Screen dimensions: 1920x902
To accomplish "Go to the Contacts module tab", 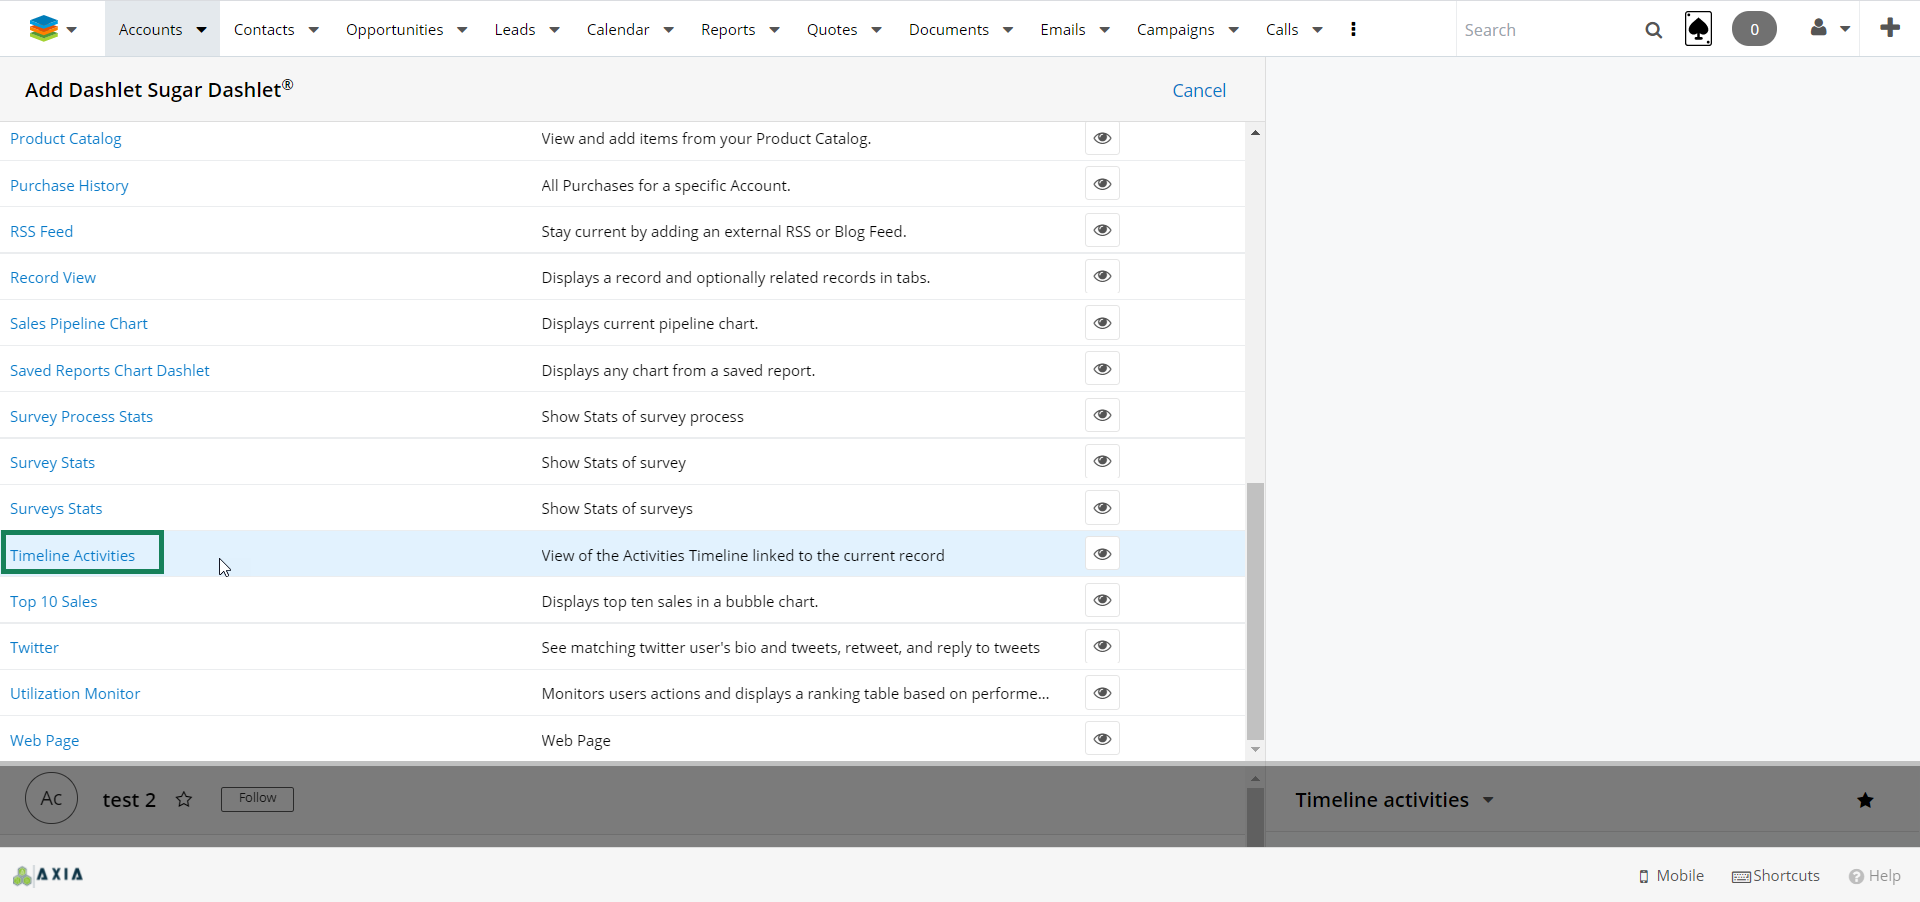I will [x=264, y=30].
